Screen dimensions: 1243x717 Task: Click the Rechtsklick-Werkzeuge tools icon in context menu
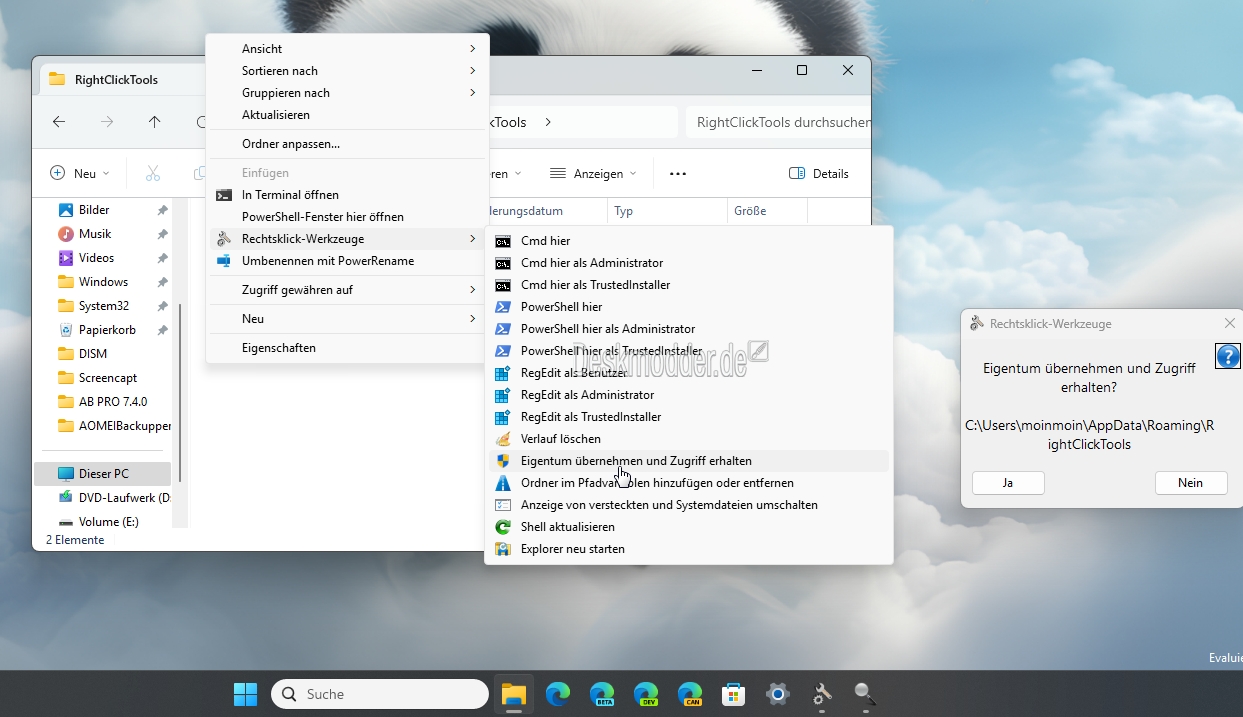pos(224,239)
